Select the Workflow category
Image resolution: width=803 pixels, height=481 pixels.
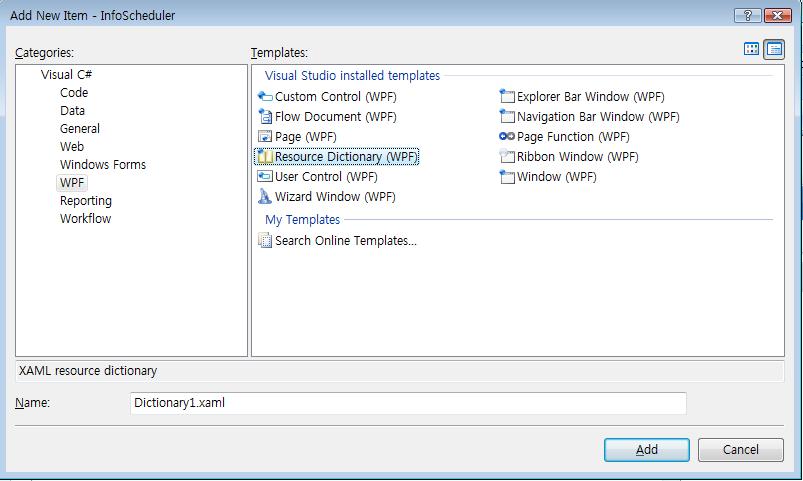(x=85, y=219)
